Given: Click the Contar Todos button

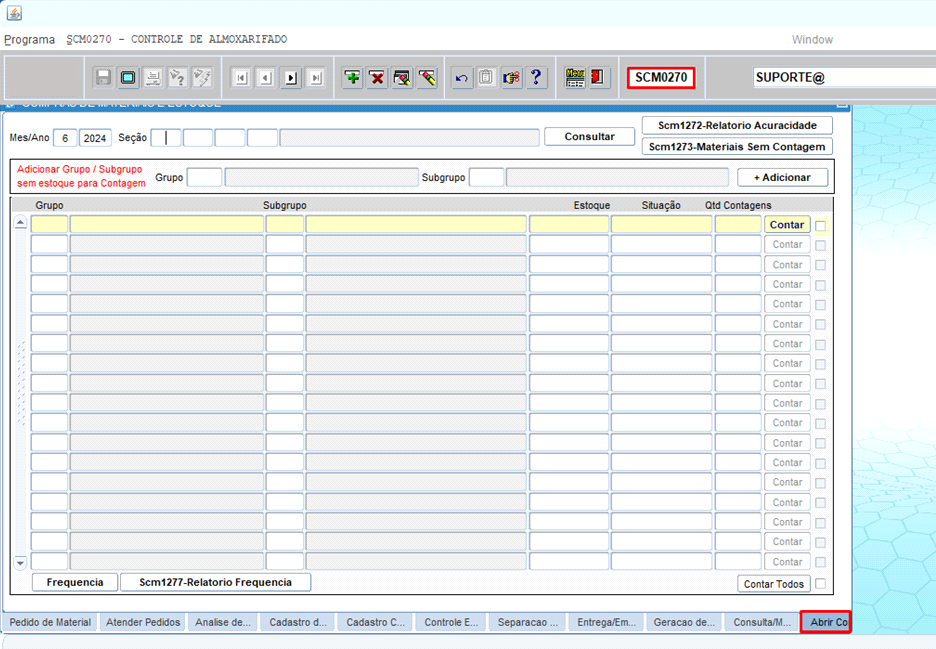Looking at the screenshot, I should tap(774, 584).
